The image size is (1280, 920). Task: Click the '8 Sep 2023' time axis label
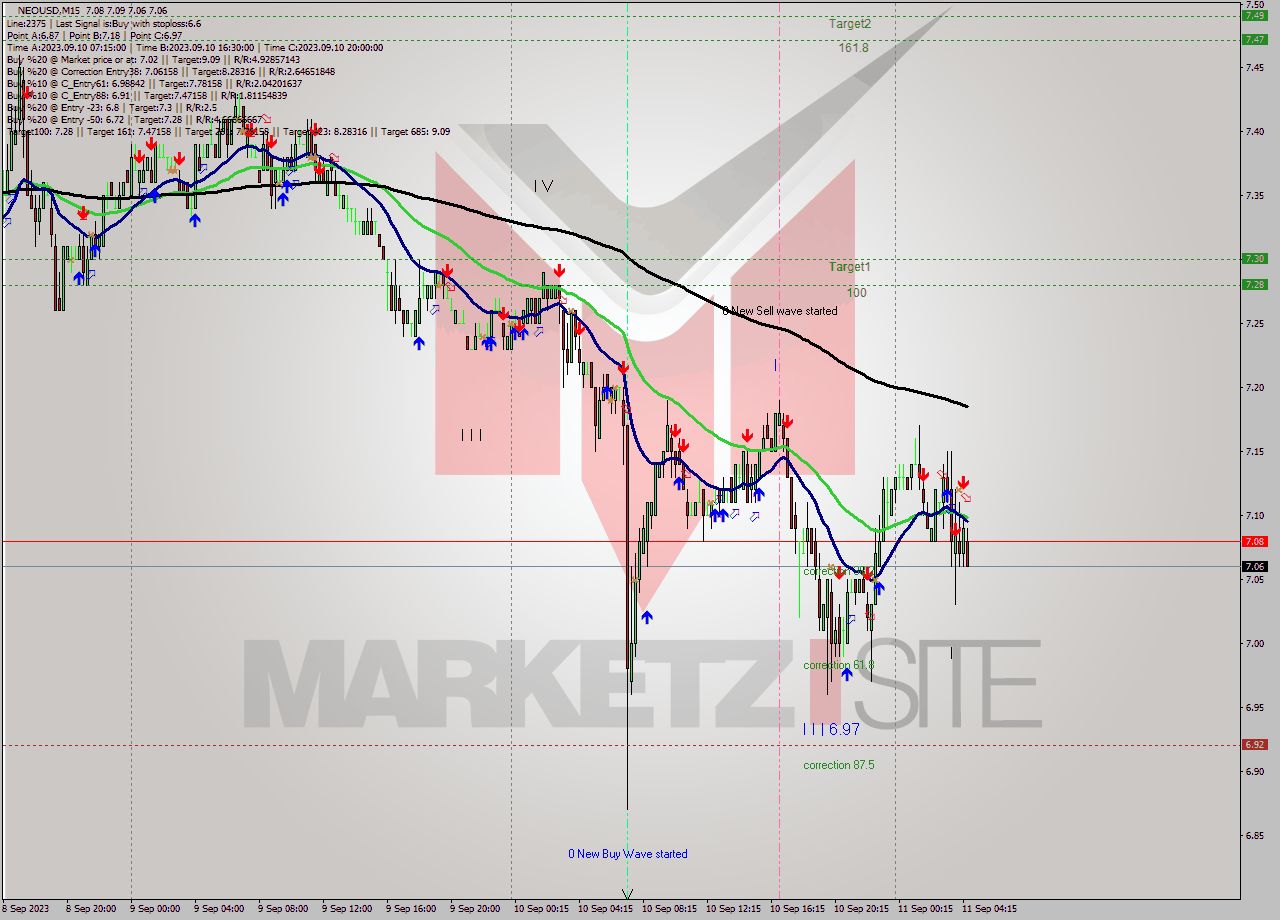coord(24,909)
